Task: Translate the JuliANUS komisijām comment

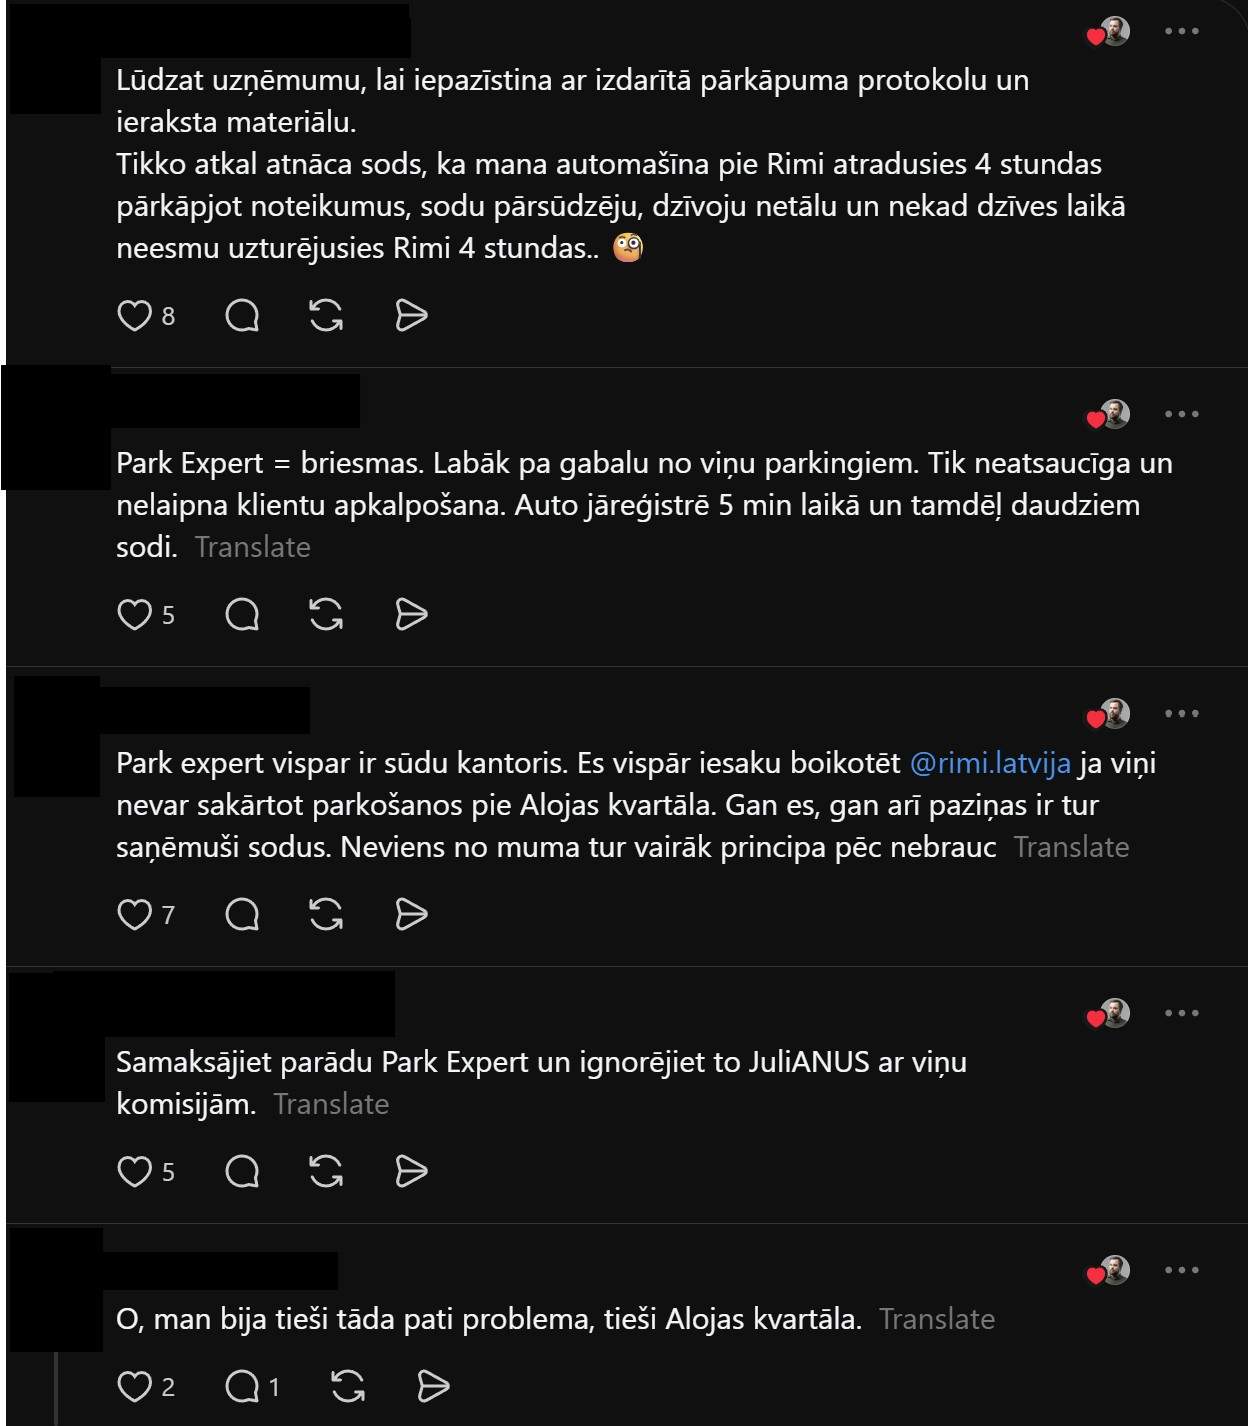Action: (331, 1104)
